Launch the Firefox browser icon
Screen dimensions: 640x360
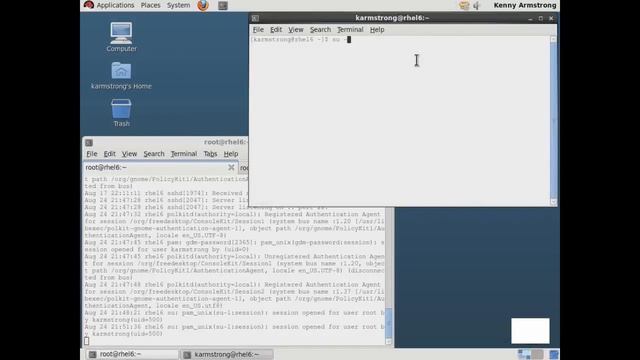(x=203, y=5)
